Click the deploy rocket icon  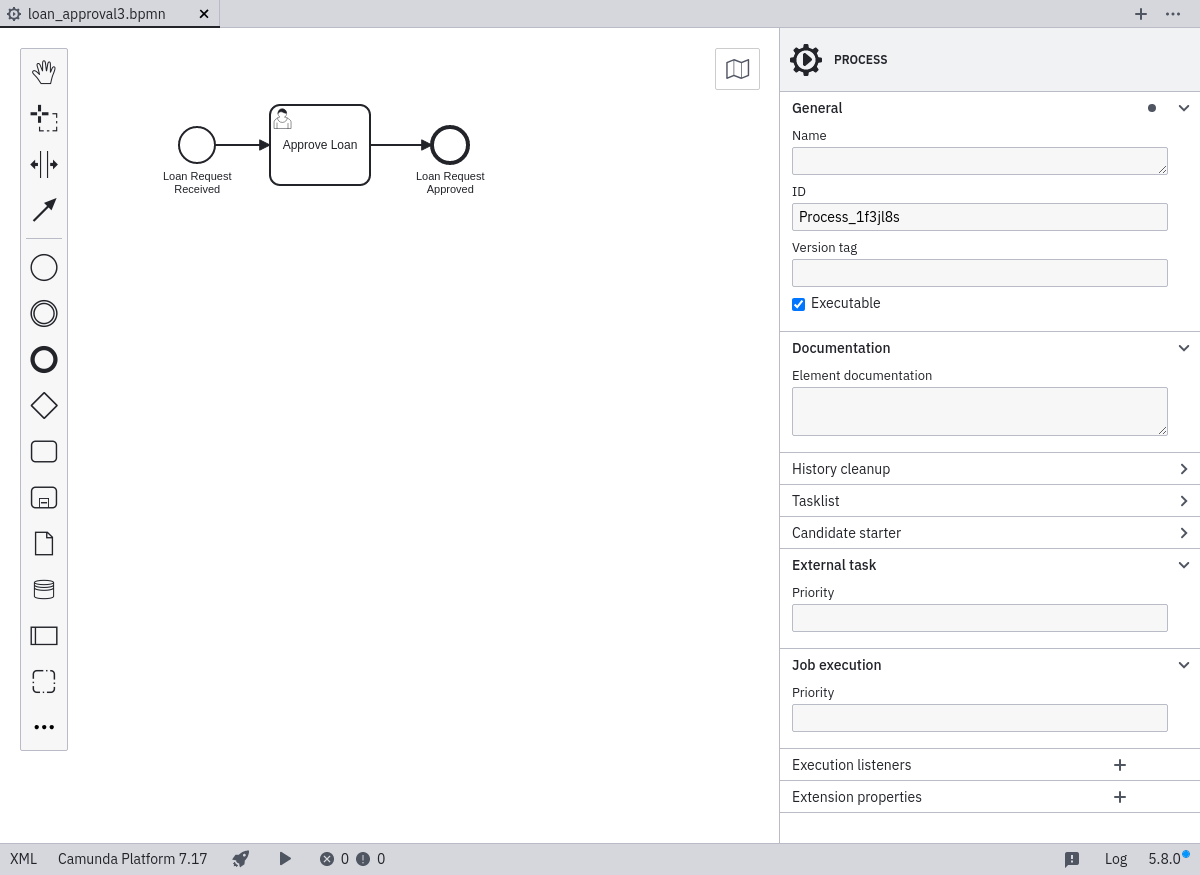click(241, 859)
